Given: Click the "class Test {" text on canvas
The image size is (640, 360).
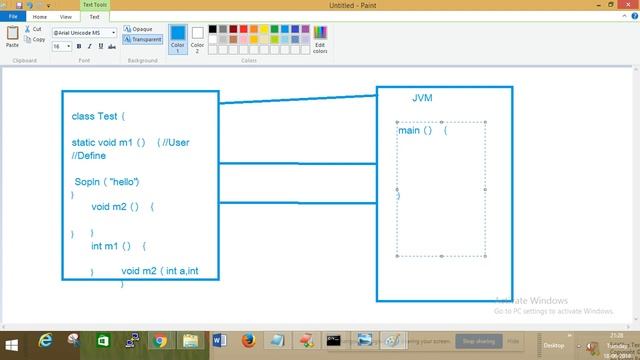Looking at the screenshot, I should coord(98,116).
